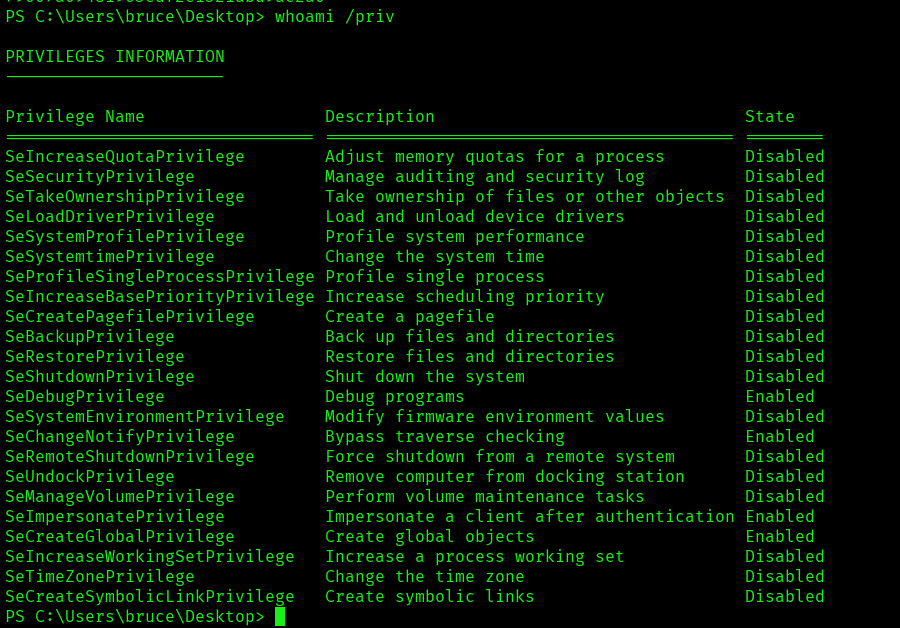The image size is (900, 628).
Task: Click the 'Privilege Name' column header
Action: tap(75, 117)
